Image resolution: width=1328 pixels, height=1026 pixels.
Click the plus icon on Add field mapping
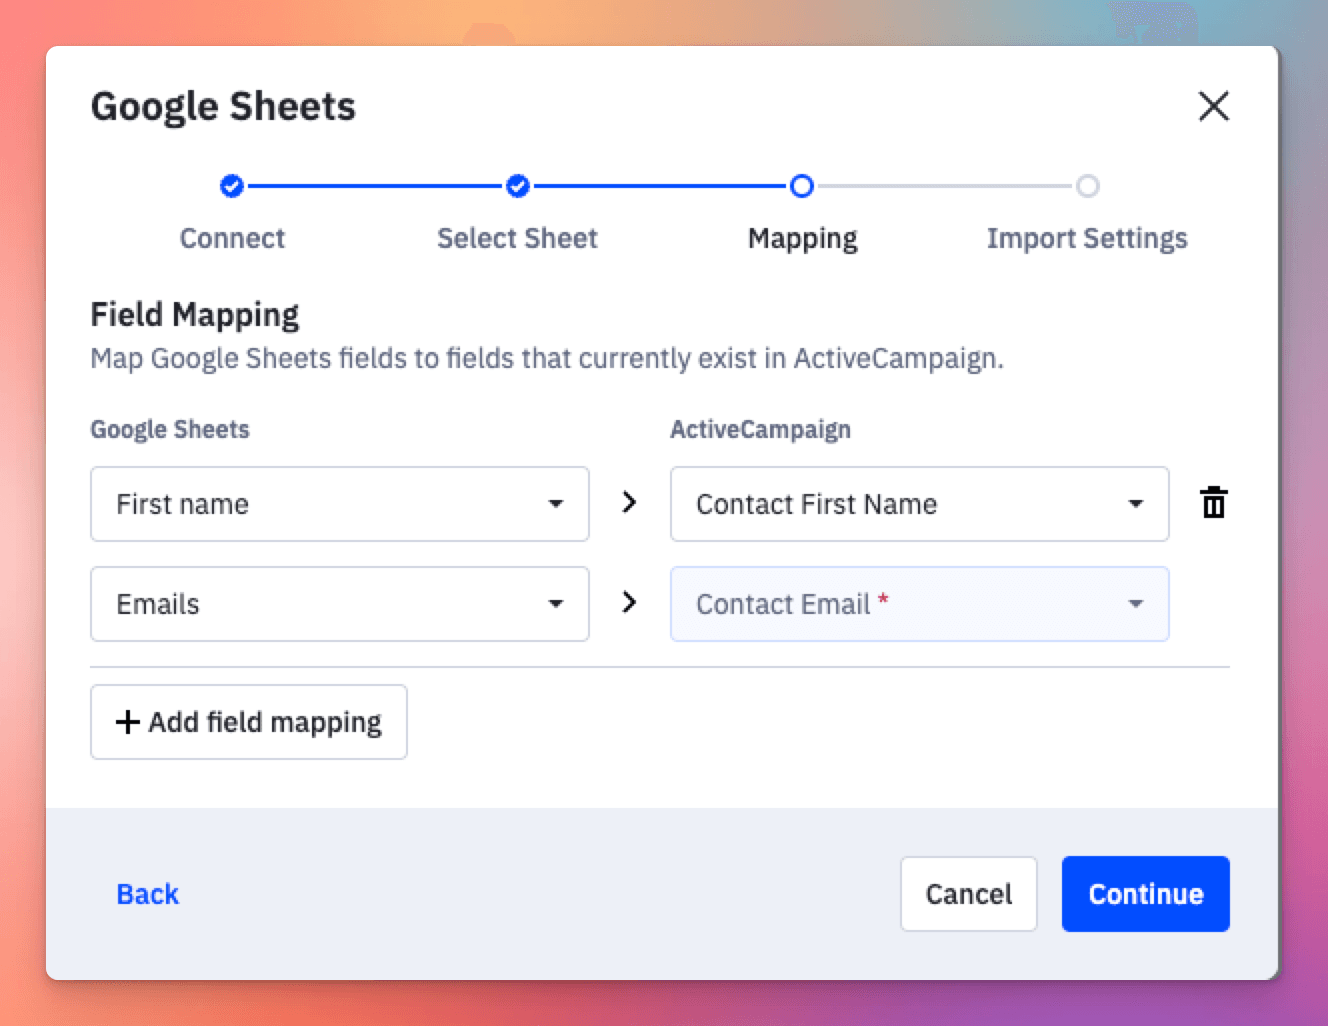[x=126, y=722]
